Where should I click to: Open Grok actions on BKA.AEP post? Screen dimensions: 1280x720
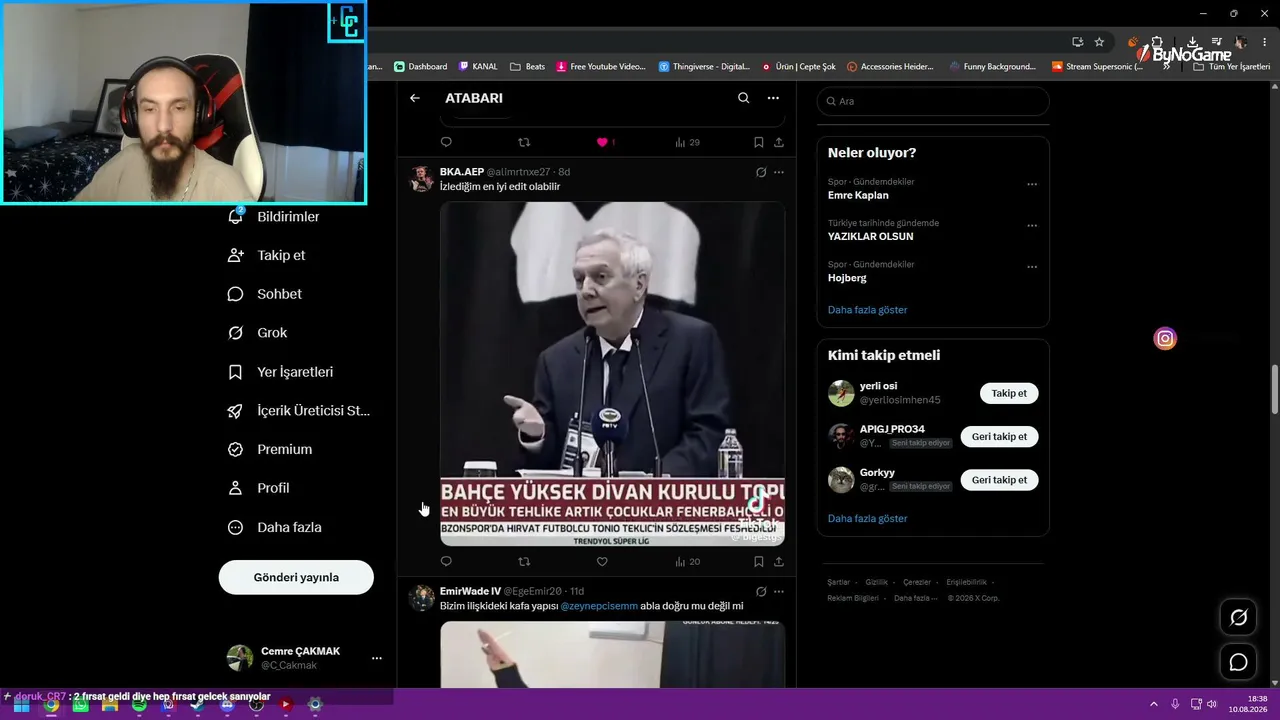click(761, 172)
